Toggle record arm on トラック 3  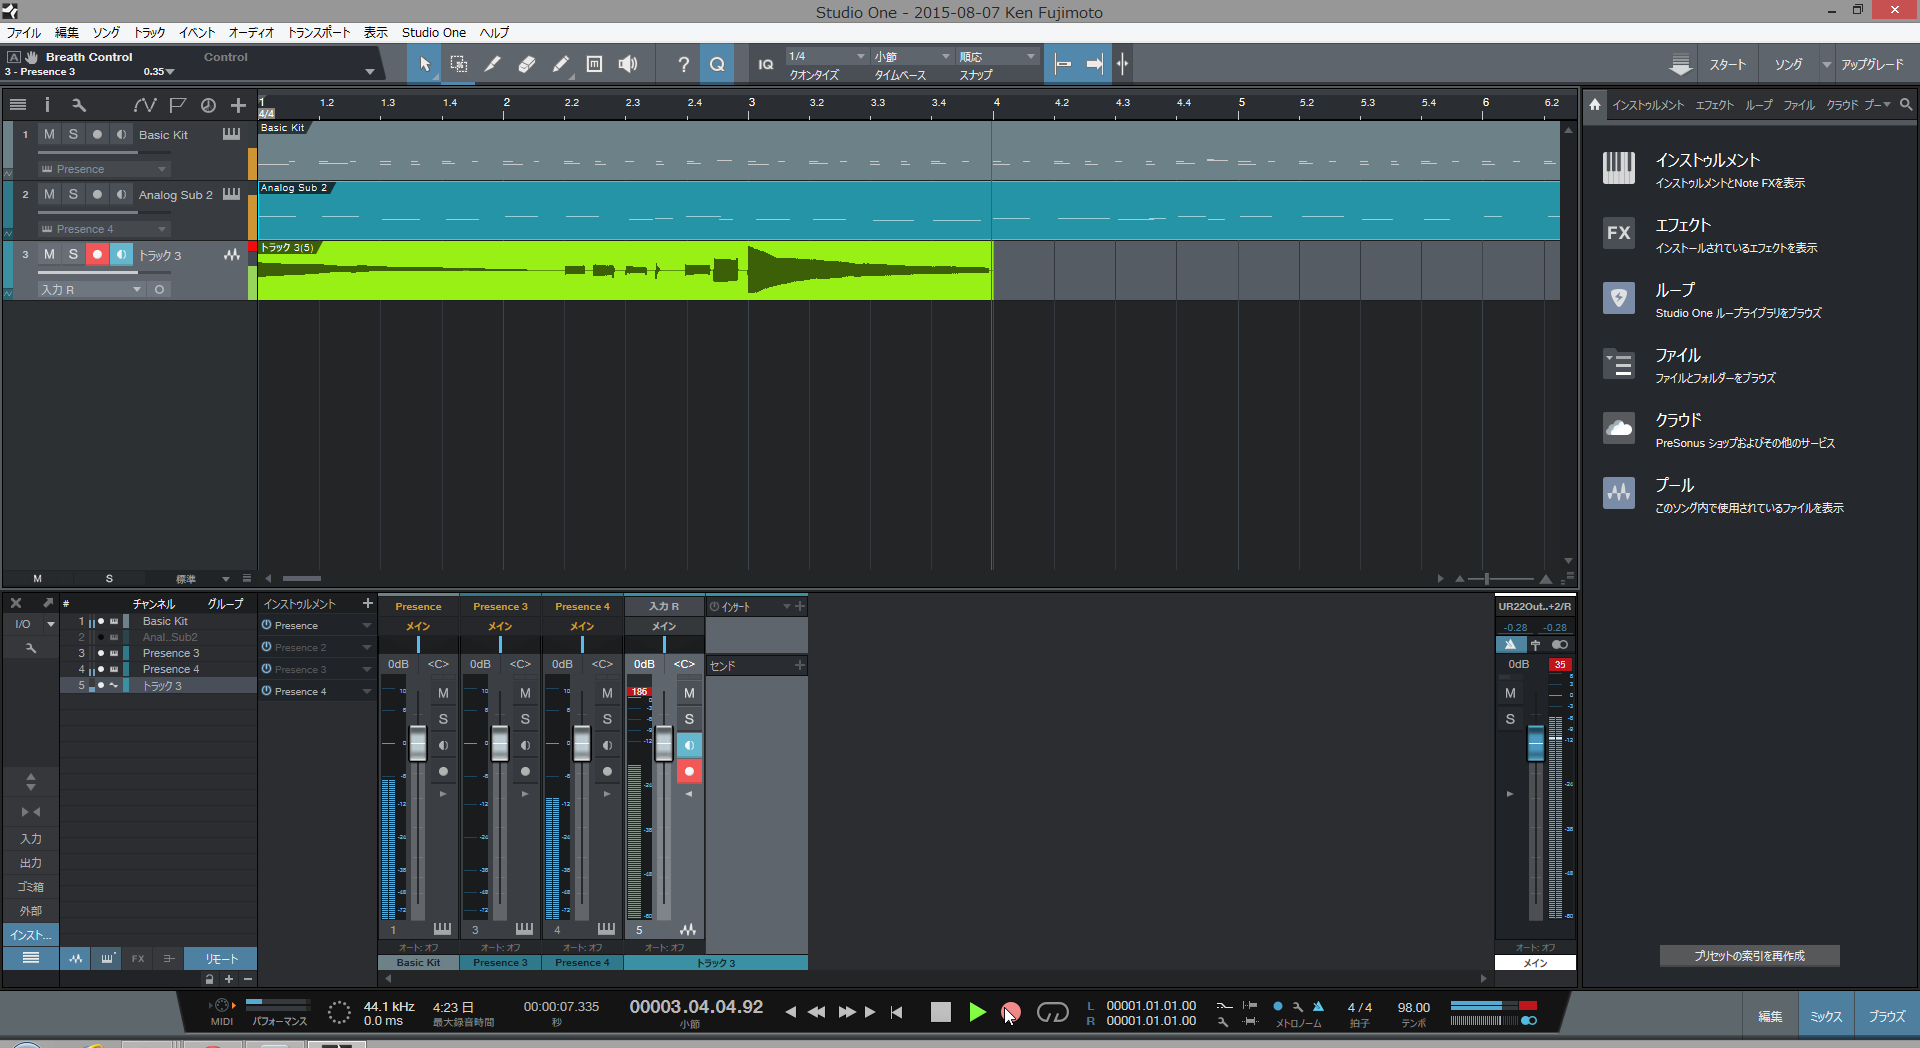(97, 254)
